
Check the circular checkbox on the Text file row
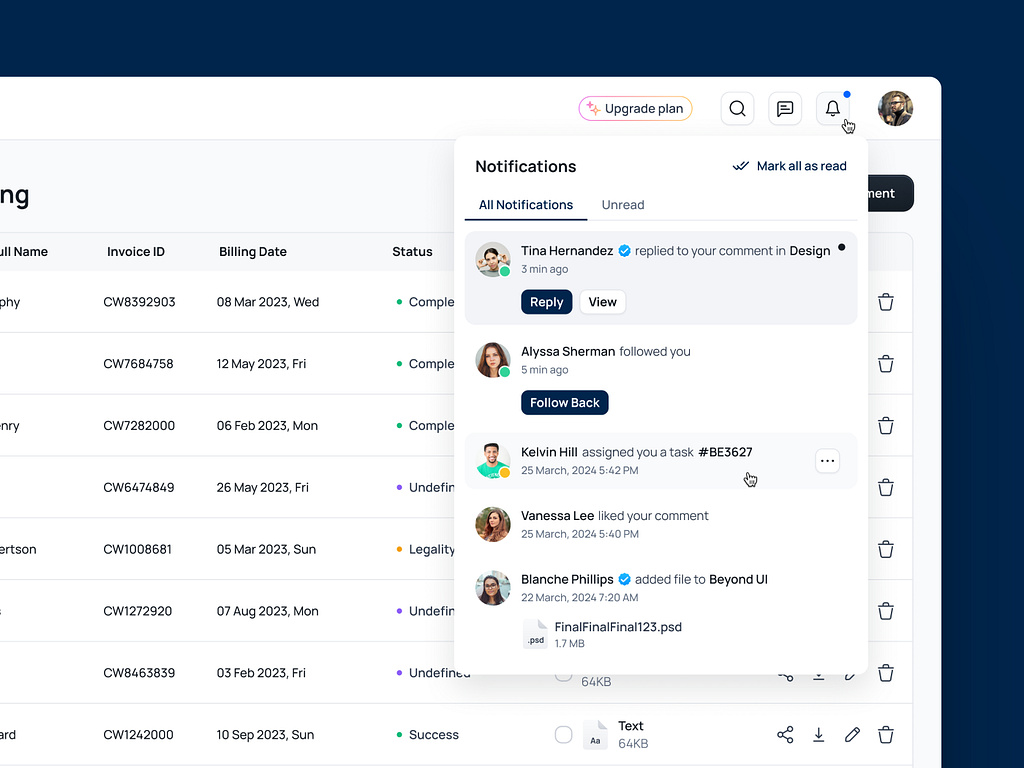563,735
